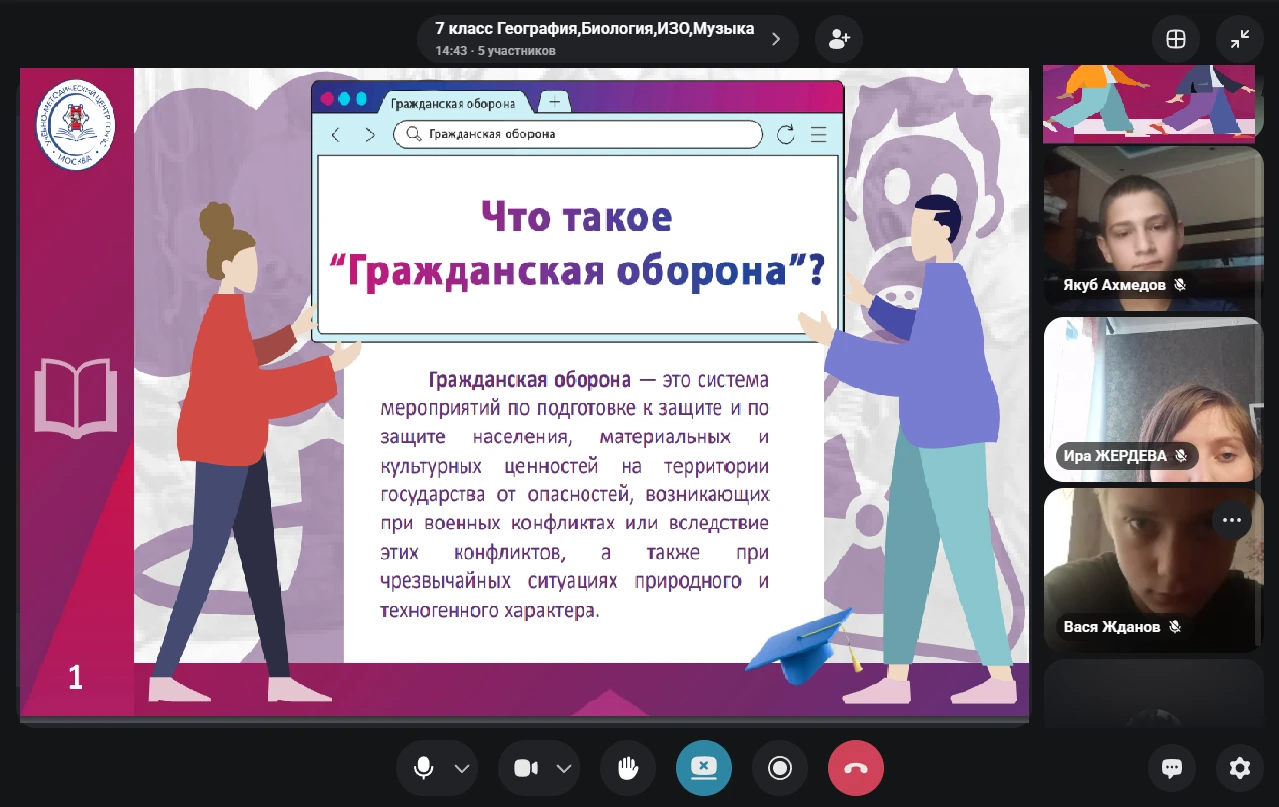Expand call title chevron arrow
This screenshot has height=807, width=1279.
pyautogui.click(x=776, y=39)
